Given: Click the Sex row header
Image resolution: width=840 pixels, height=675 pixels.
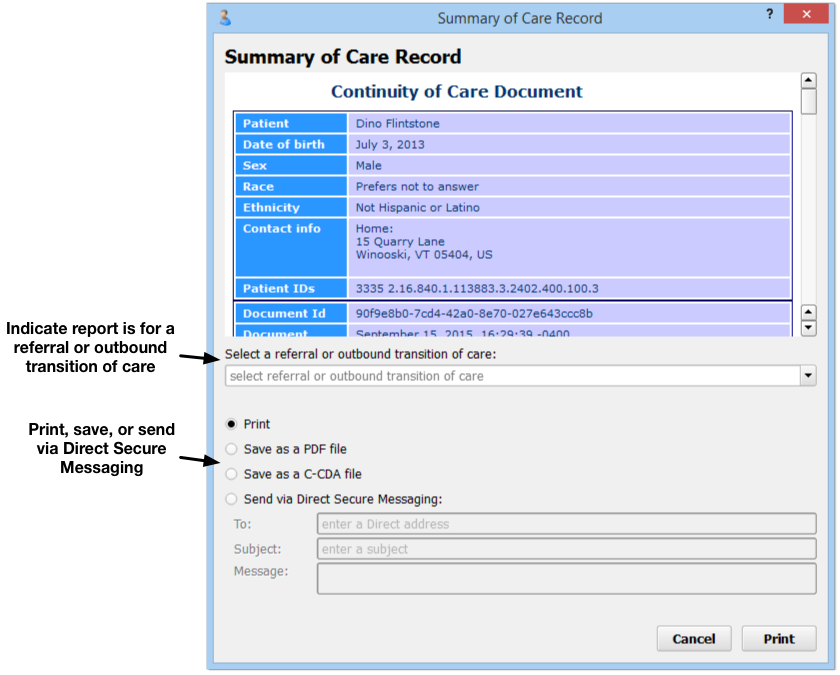Looking at the screenshot, I should pyautogui.click(x=291, y=166).
